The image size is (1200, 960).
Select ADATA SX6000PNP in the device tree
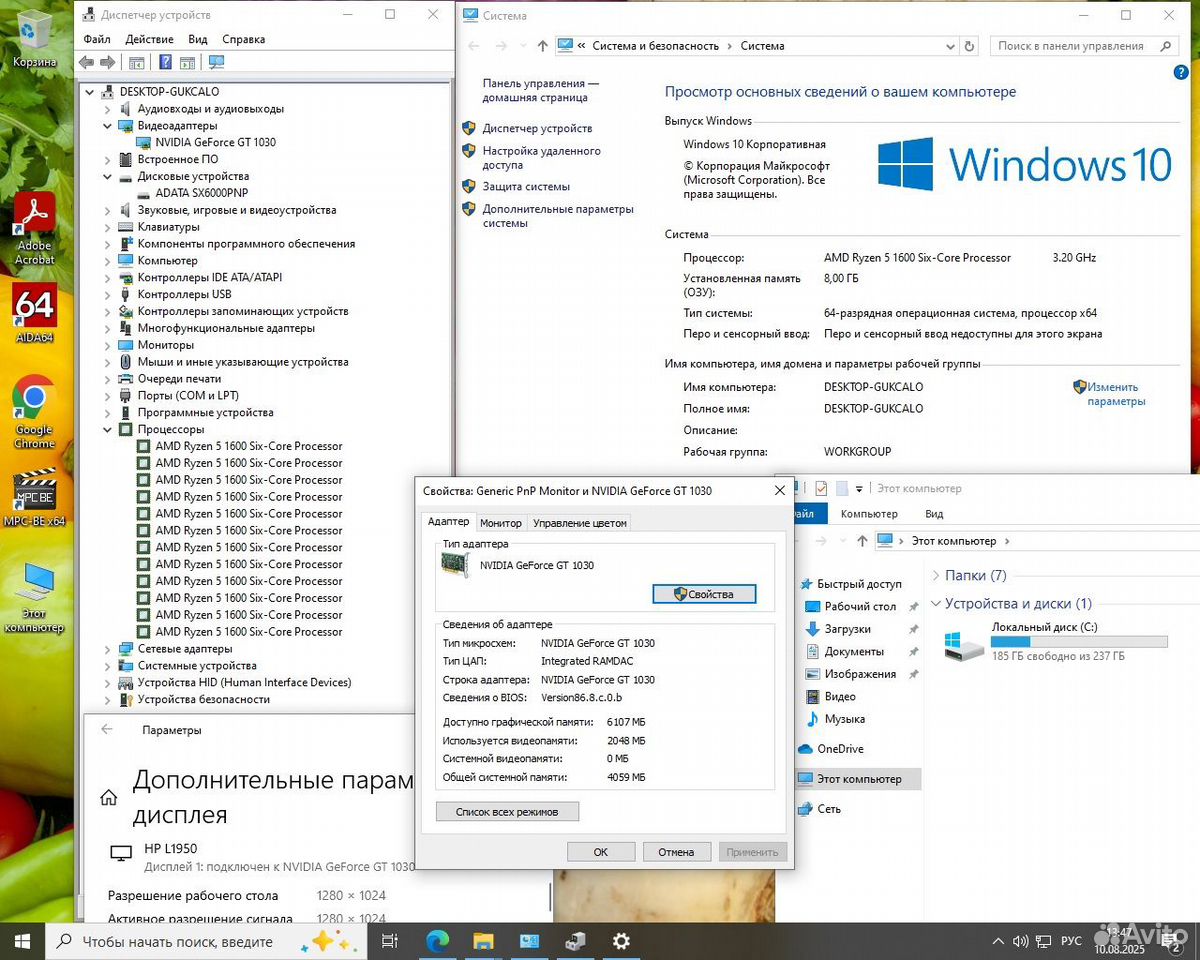[x=202, y=193]
